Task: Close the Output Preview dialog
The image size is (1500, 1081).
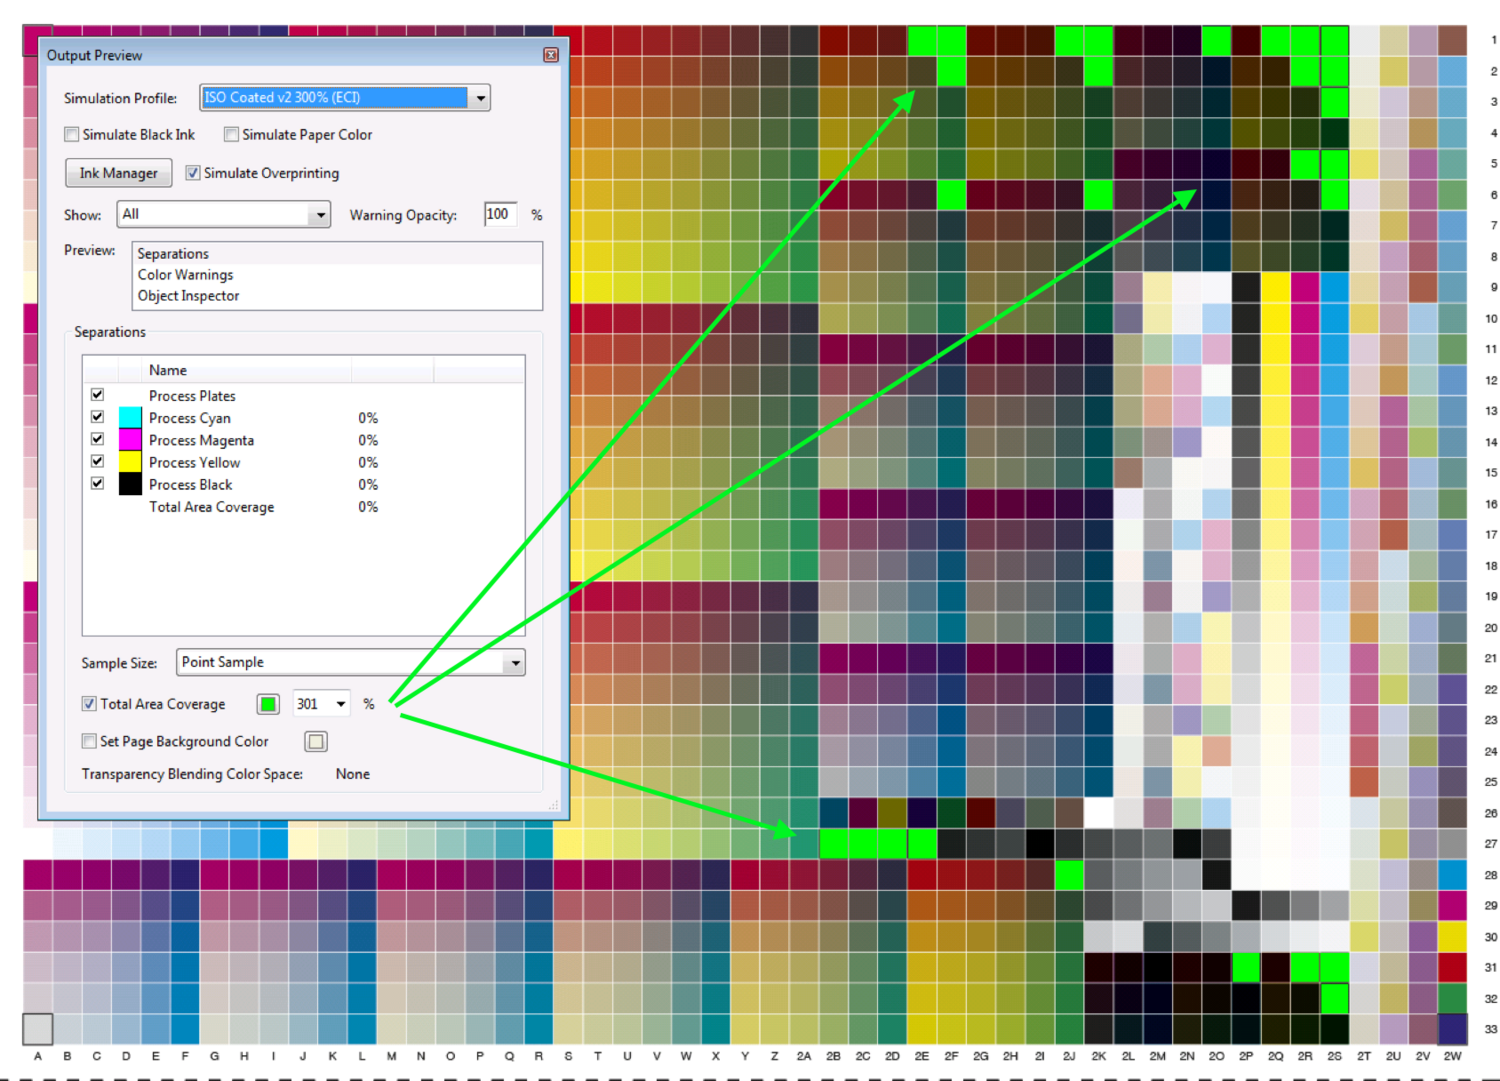Action: (550, 55)
